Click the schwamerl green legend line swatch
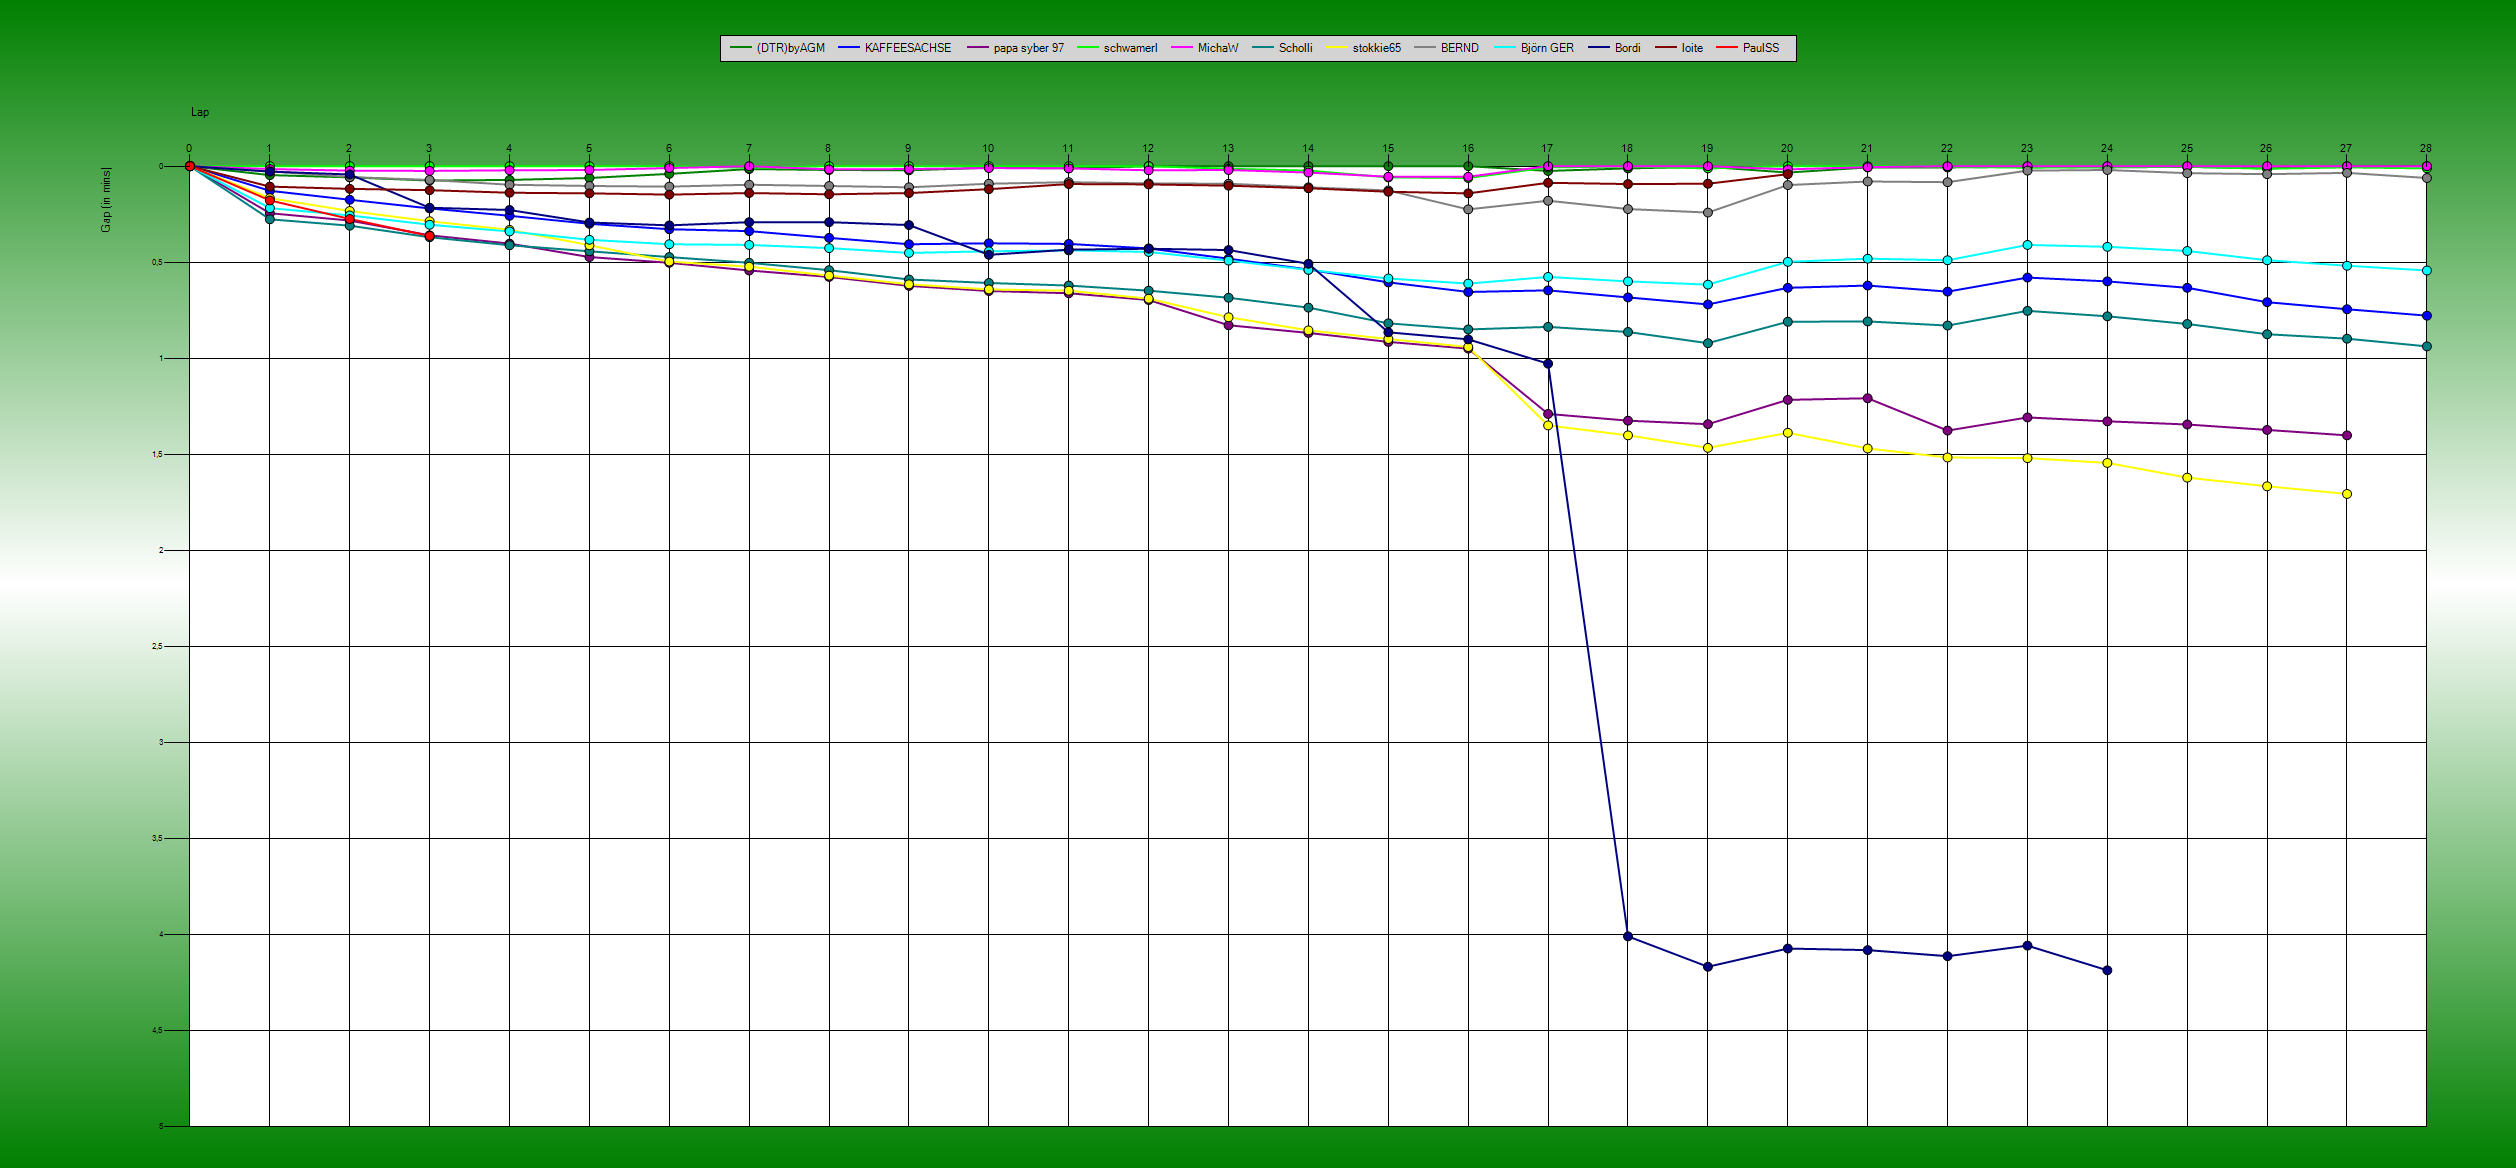2516x1168 pixels. 1088,48
